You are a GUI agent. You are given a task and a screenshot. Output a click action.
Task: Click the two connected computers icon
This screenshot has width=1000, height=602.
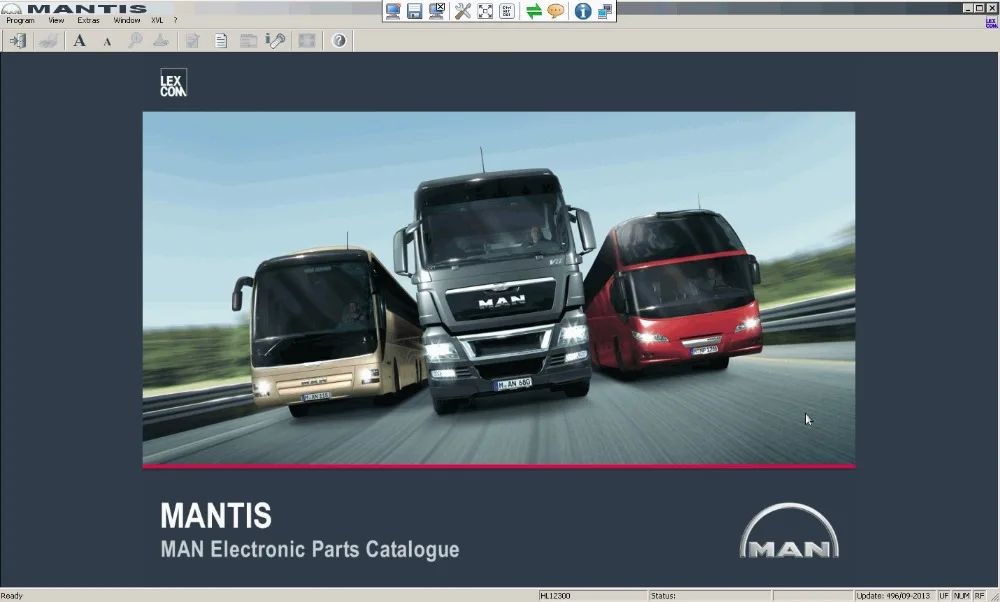[605, 11]
